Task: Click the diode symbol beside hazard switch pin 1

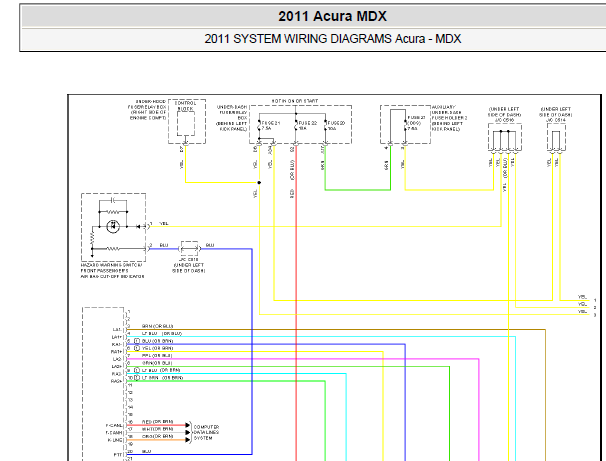Action: (x=138, y=226)
